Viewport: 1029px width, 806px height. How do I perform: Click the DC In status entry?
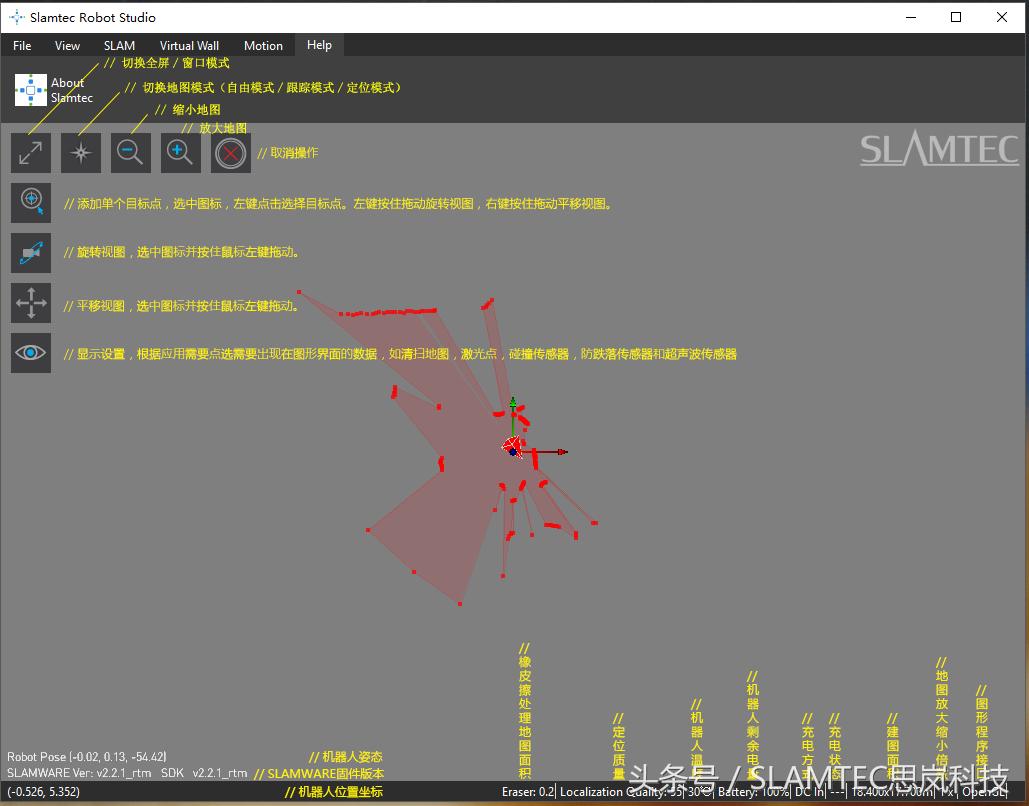[x=809, y=792]
